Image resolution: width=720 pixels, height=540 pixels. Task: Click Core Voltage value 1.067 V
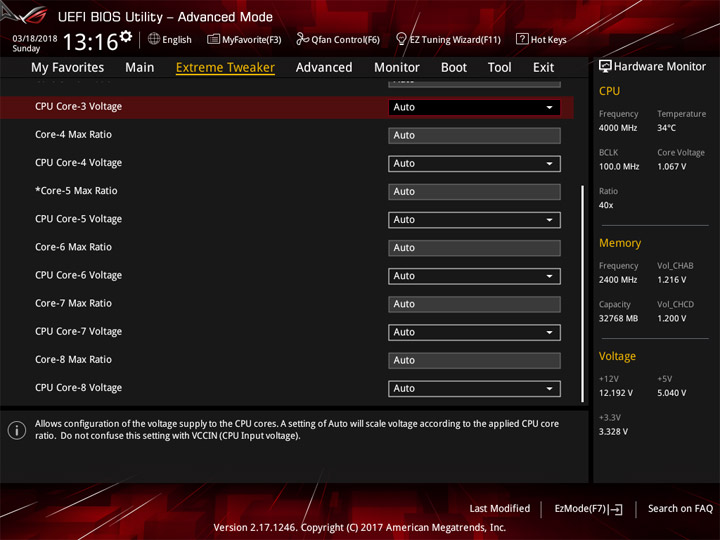[x=671, y=167]
